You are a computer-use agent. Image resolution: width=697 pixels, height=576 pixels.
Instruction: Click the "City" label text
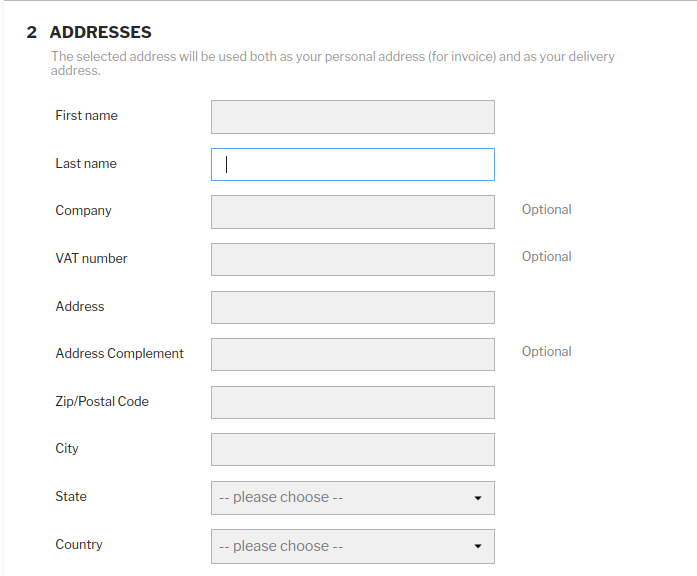[x=67, y=449]
